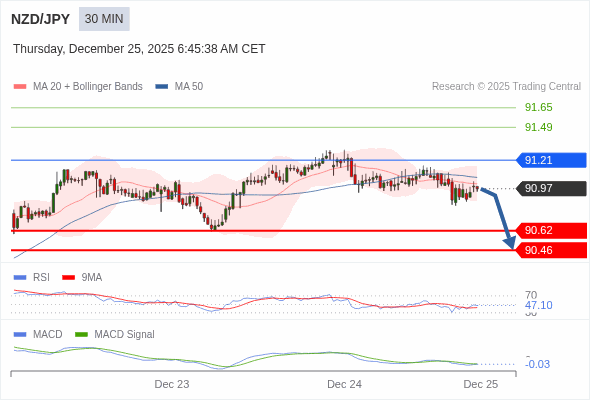Click the Dec 25 date axis label

tap(481, 384)
